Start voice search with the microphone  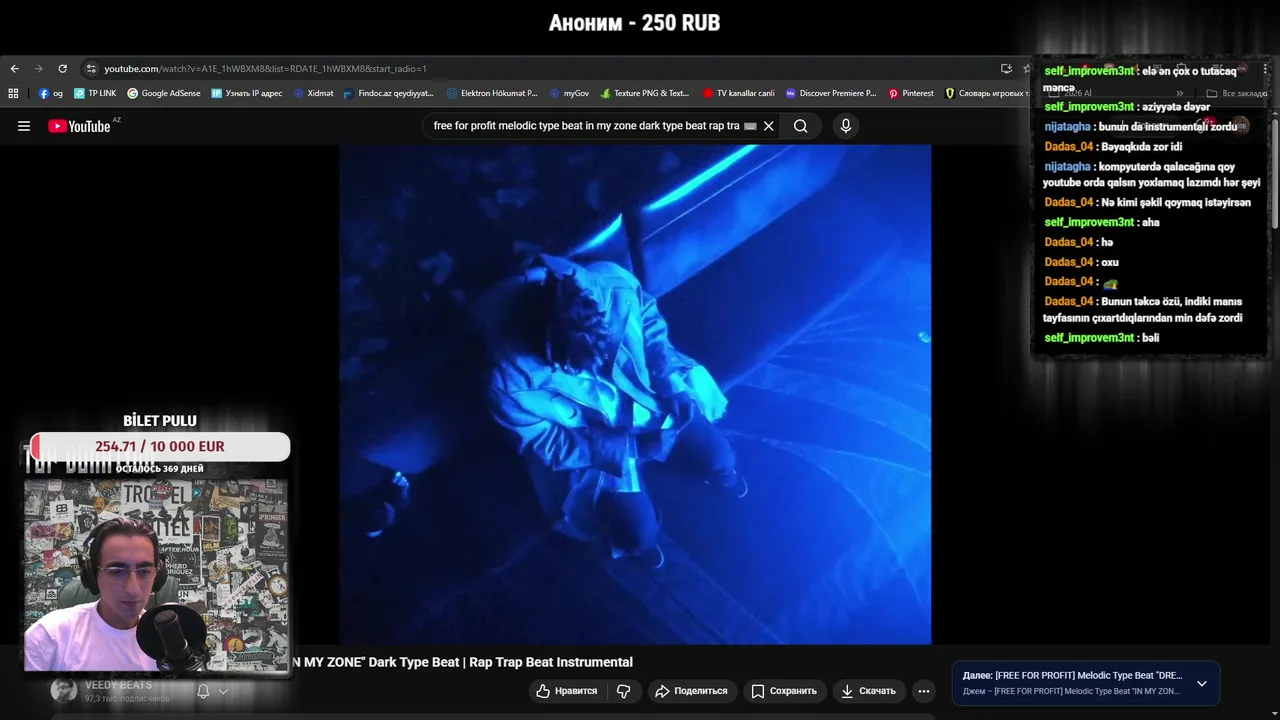[846, 126]
